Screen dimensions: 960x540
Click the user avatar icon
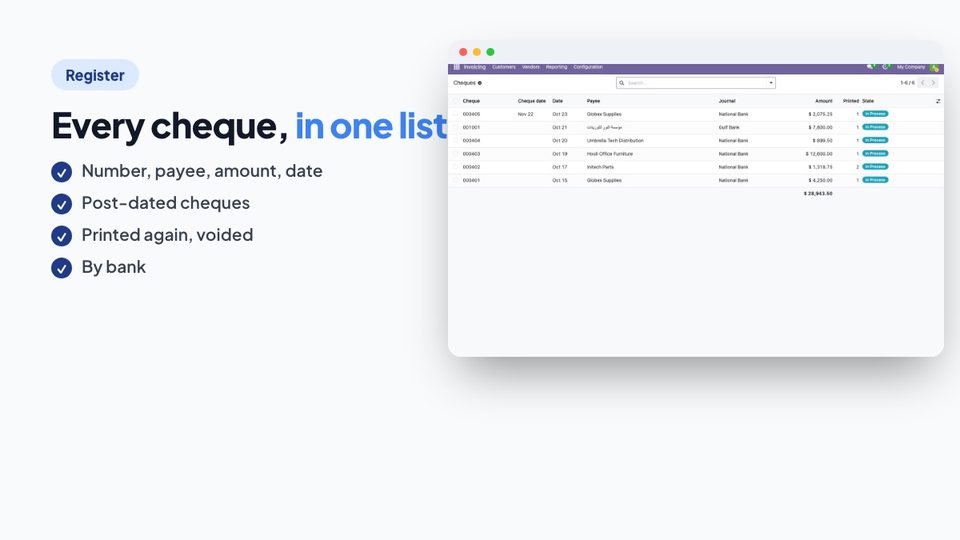click(x=934, y=67)
